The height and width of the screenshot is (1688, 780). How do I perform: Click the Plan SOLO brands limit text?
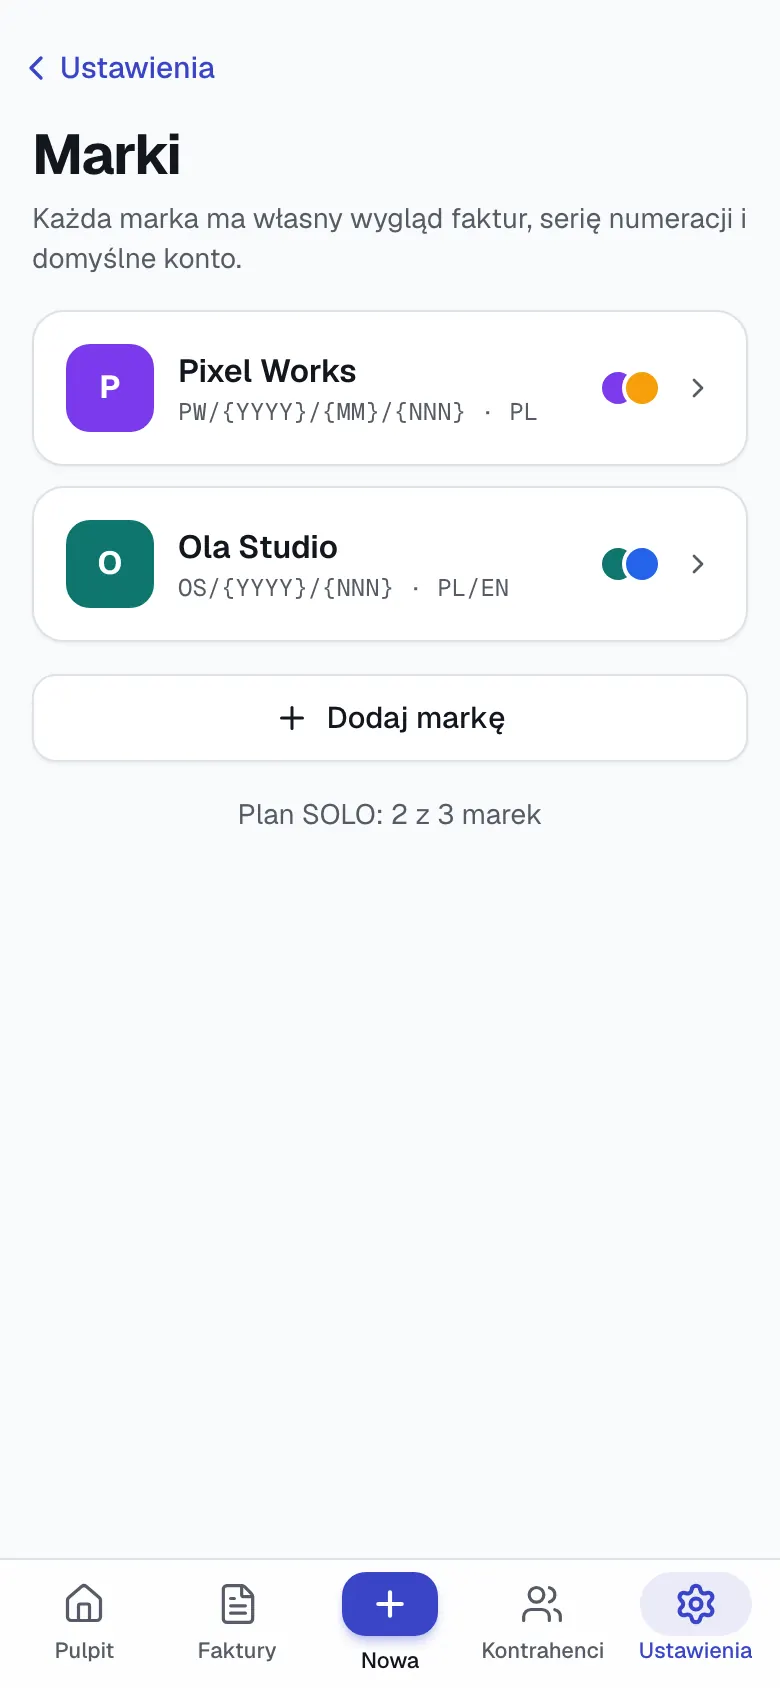[x=390, y=815]
